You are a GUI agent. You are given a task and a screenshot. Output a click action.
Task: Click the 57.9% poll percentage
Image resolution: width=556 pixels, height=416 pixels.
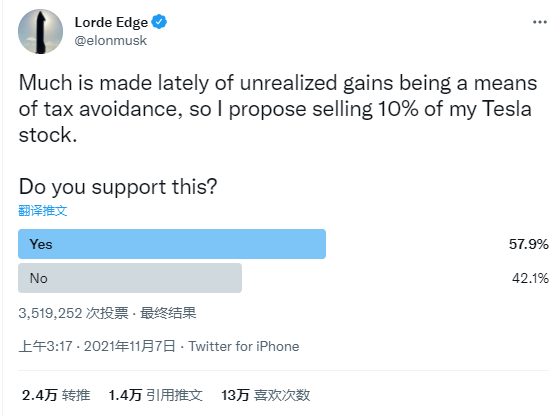[x=529, y=244]
